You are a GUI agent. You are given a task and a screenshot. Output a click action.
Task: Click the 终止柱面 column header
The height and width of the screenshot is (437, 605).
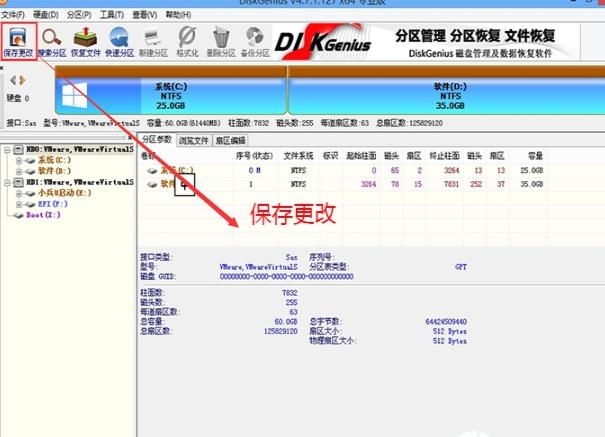(444, 156)
